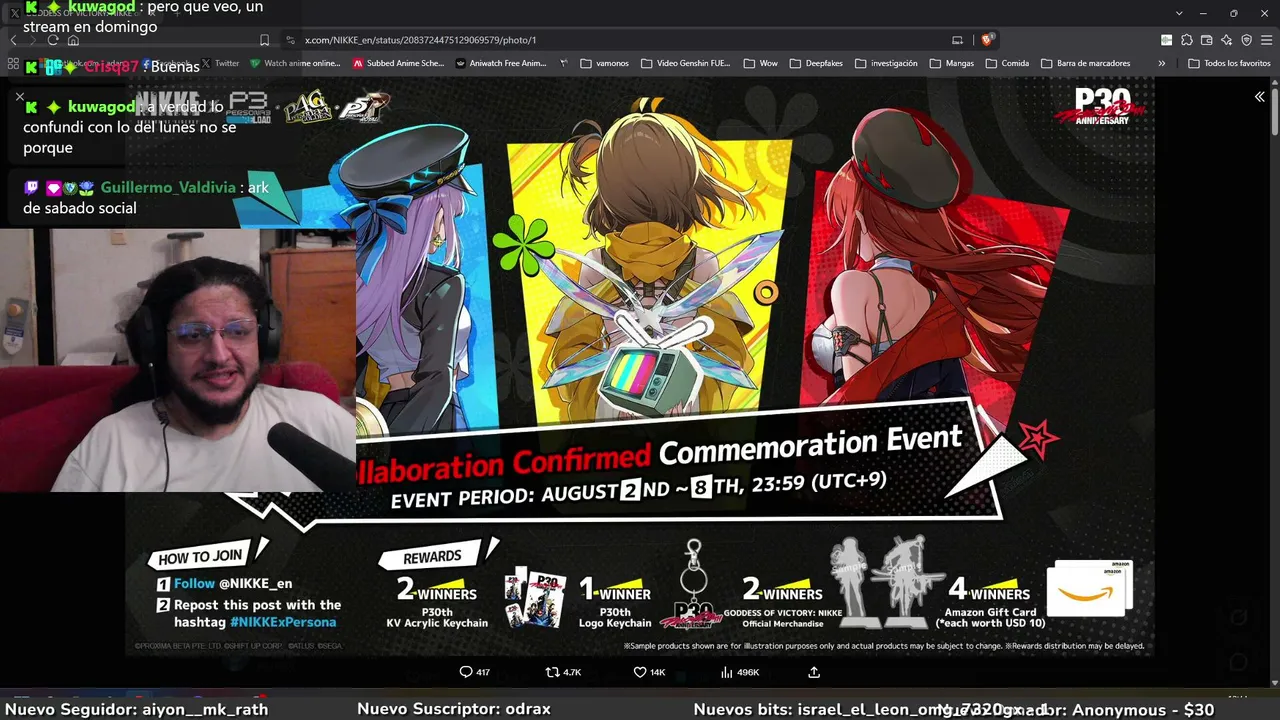Click the 'Nuevo Suscriptor: odrax' ticker text

coord(454,709)
